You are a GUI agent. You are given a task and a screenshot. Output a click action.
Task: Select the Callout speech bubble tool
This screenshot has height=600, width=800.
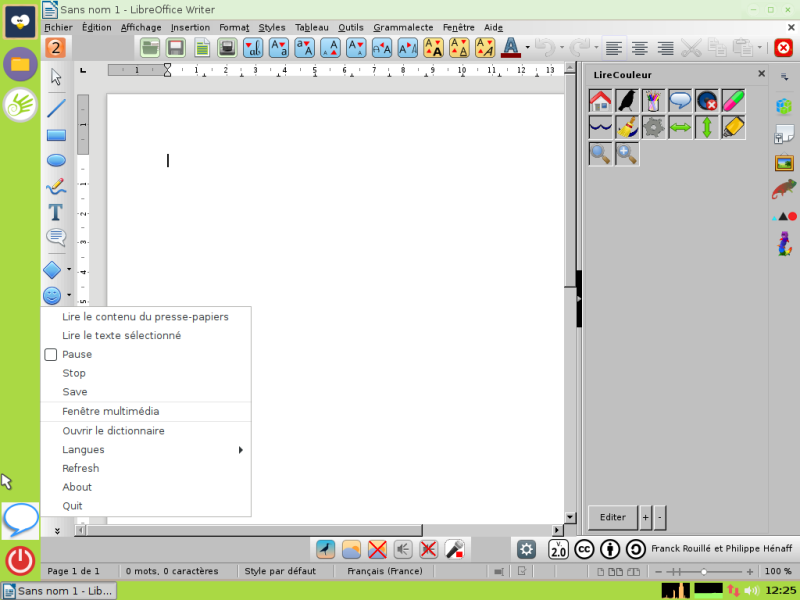[x=56, y=237]
